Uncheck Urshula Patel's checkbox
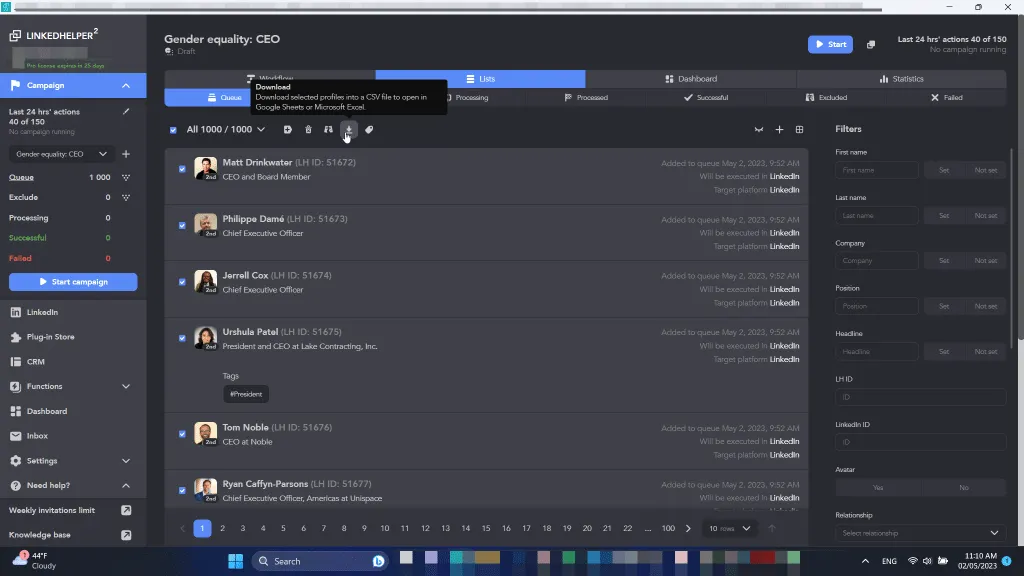 [182, 338]
